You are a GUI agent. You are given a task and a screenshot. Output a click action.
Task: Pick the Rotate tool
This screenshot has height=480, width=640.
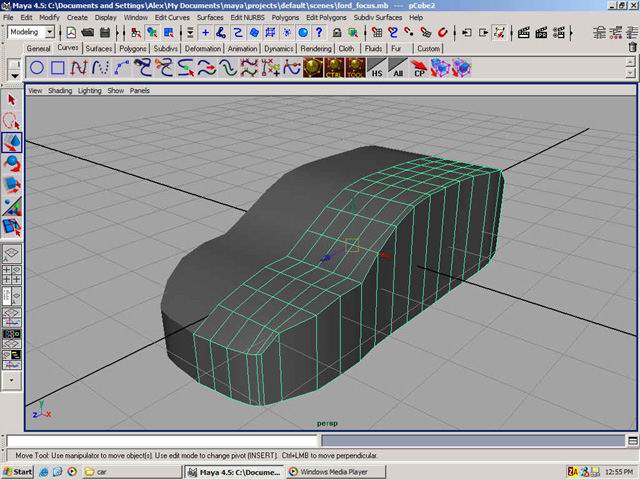(12, 164)
